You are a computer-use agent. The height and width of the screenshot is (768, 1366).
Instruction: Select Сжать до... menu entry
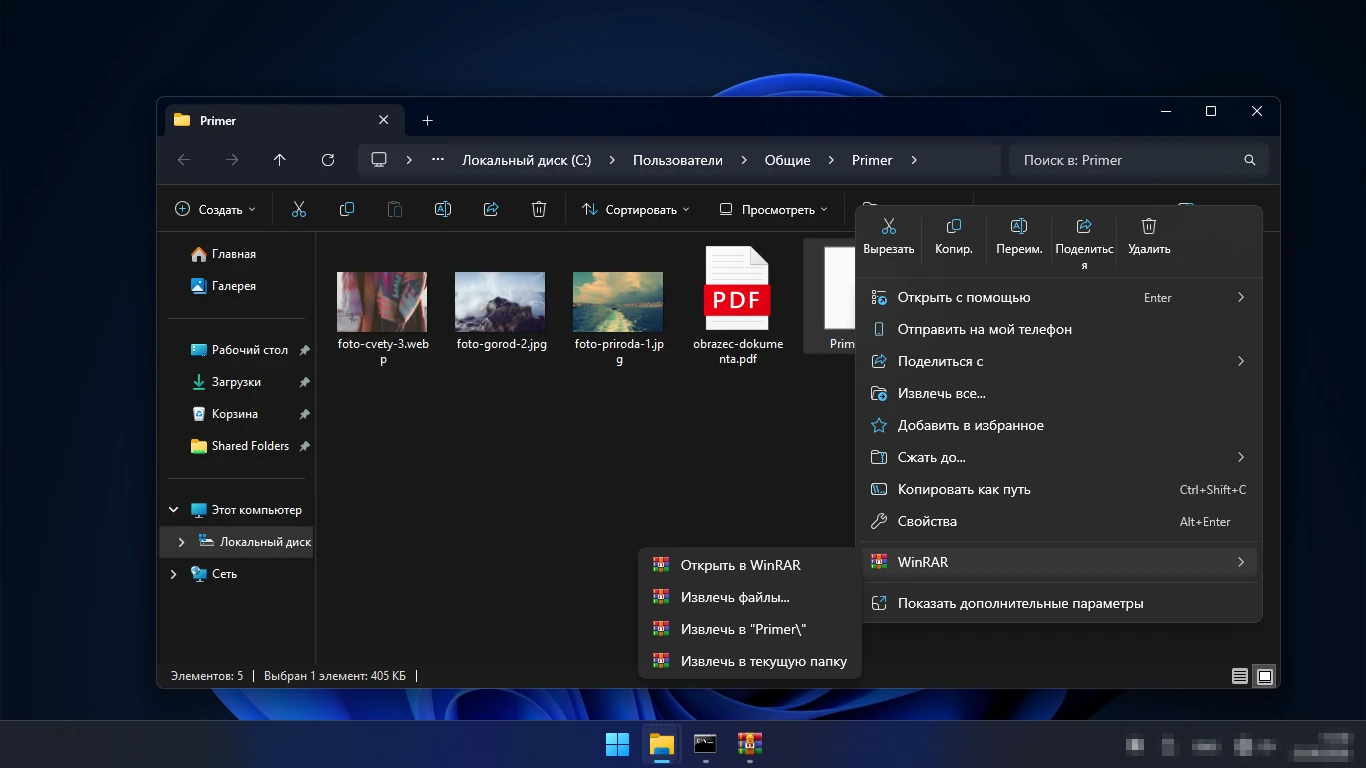pyautogui.click(x=1059, y=457)
